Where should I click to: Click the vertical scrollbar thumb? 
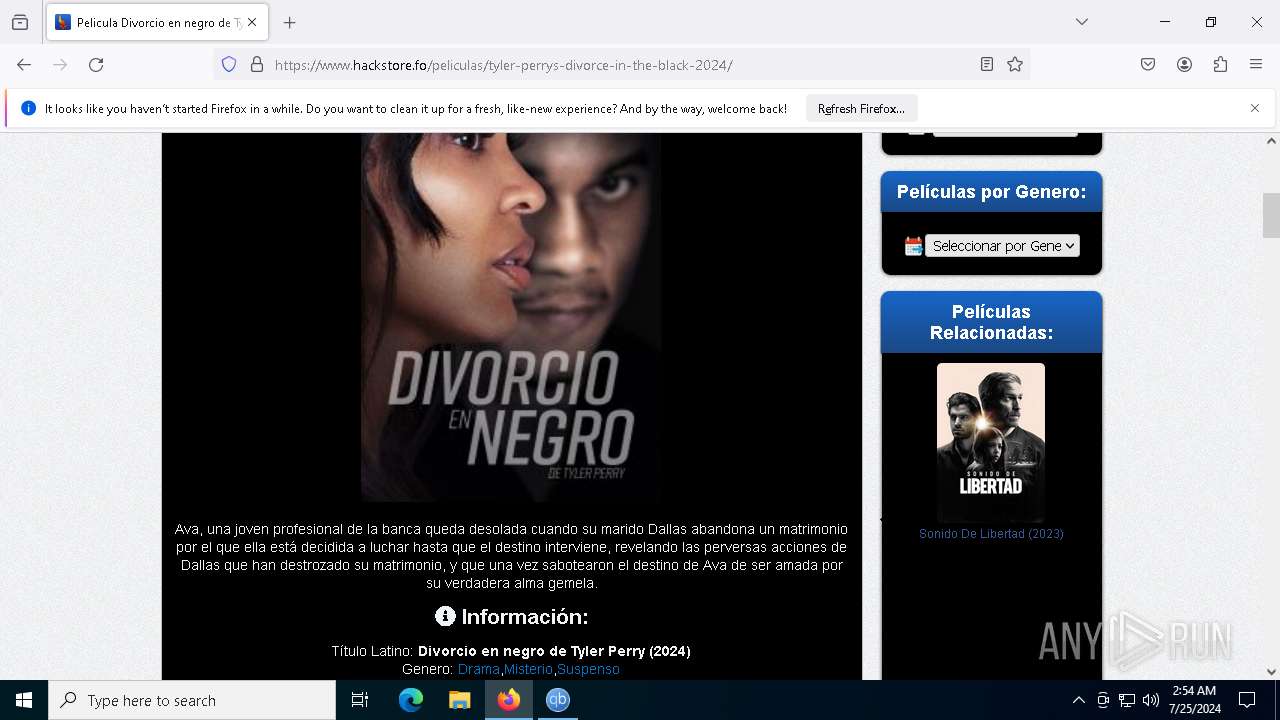pyautogui.click(x=1271, y=215)
